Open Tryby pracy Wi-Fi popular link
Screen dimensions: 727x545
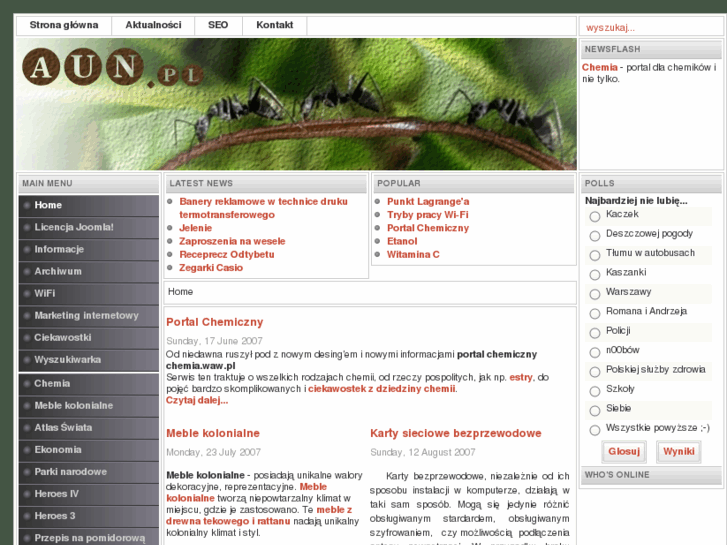point(427,215)
